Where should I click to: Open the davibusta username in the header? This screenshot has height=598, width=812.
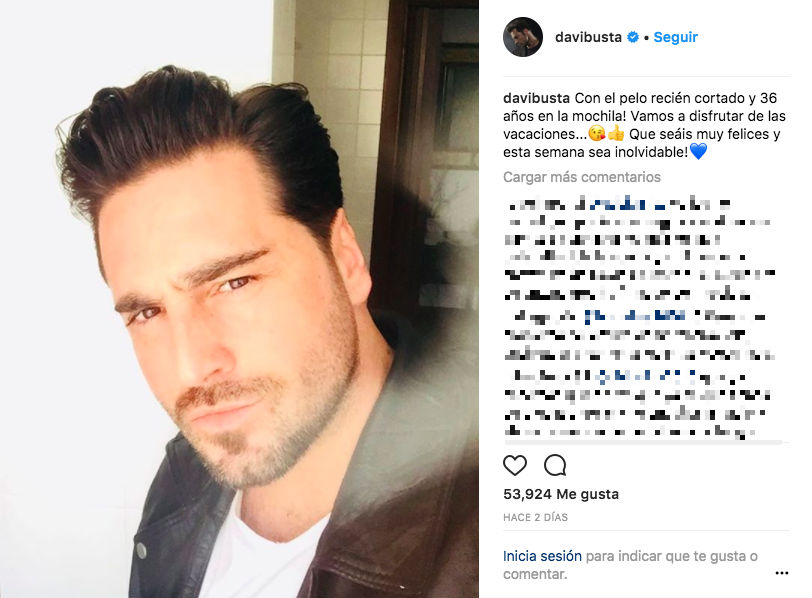tap(588, 37)
